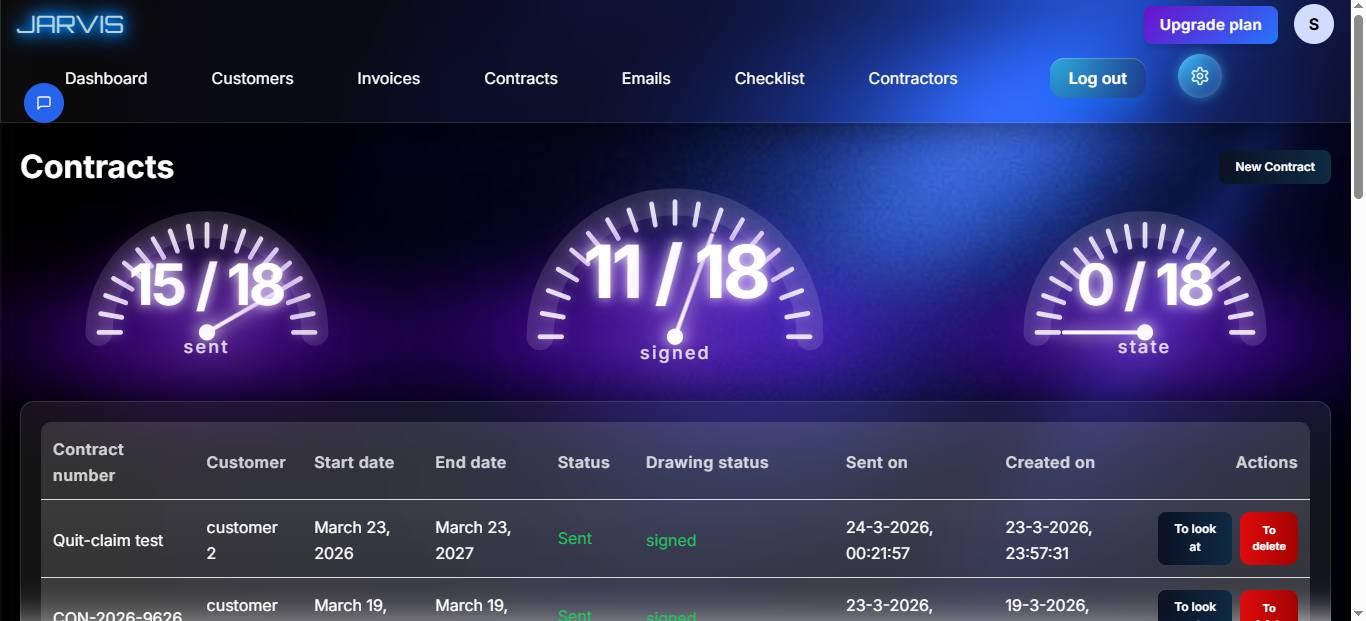Click the JARVIS logo
The image size is (1366, 621).
70,25
